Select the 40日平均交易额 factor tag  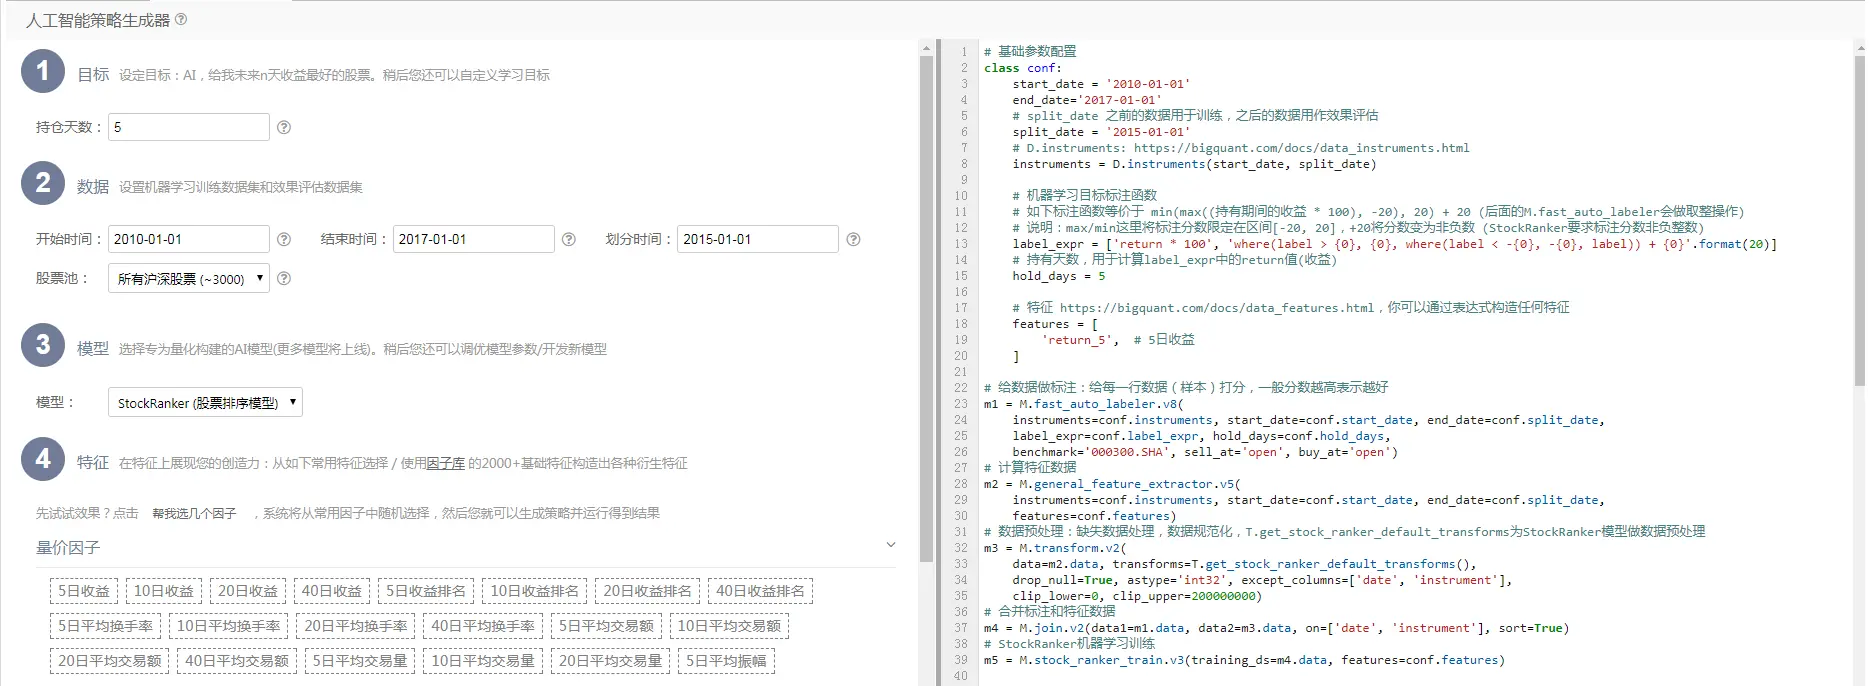point(237,661)
